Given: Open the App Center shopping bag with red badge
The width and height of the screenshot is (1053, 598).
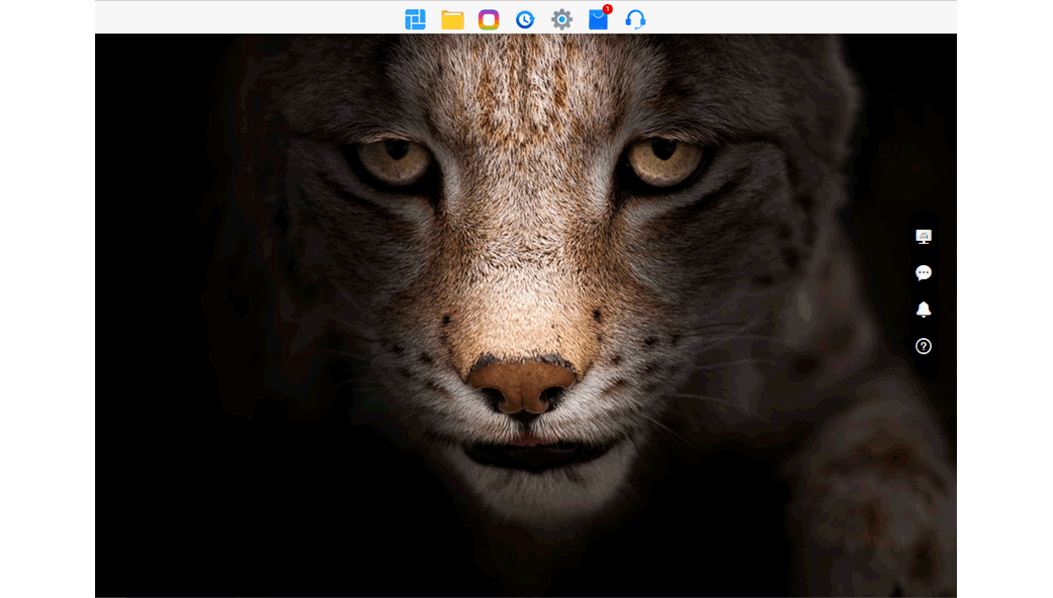Looking at the screenshot, I should point(599,18).
